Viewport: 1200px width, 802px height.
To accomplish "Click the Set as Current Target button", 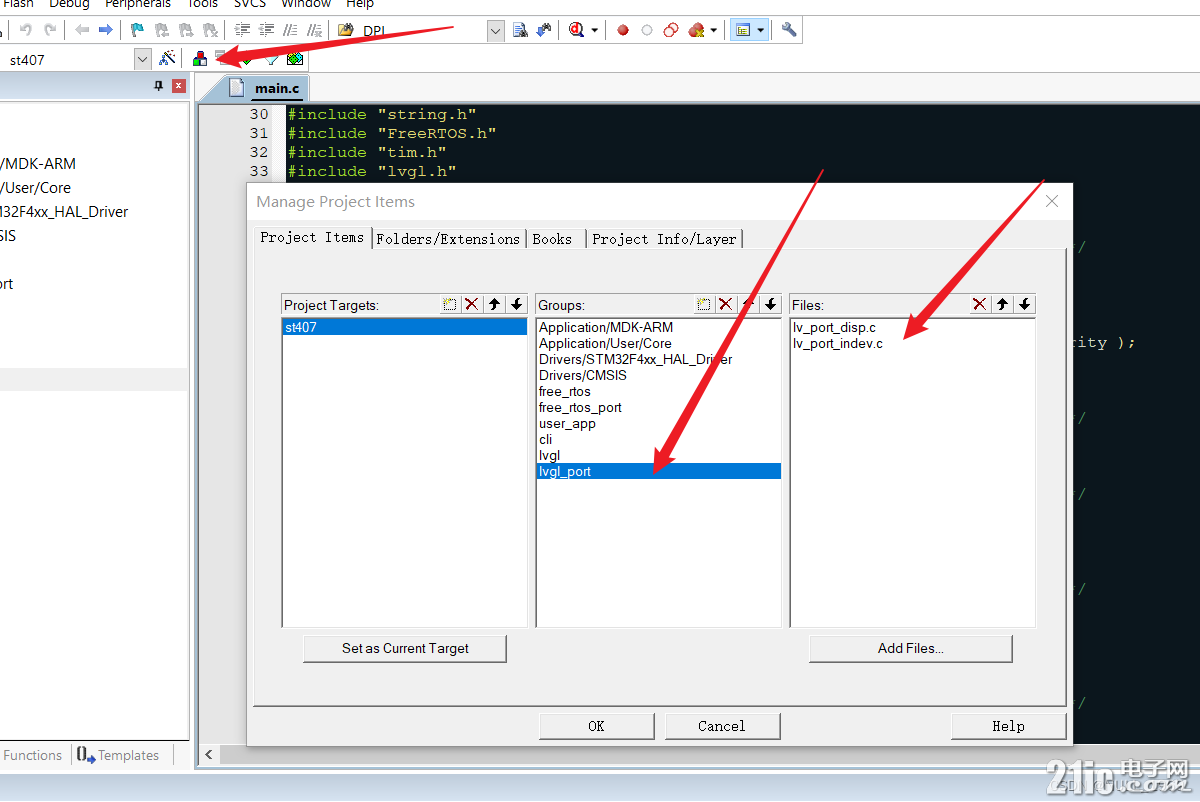I will (x=405, y=648).
